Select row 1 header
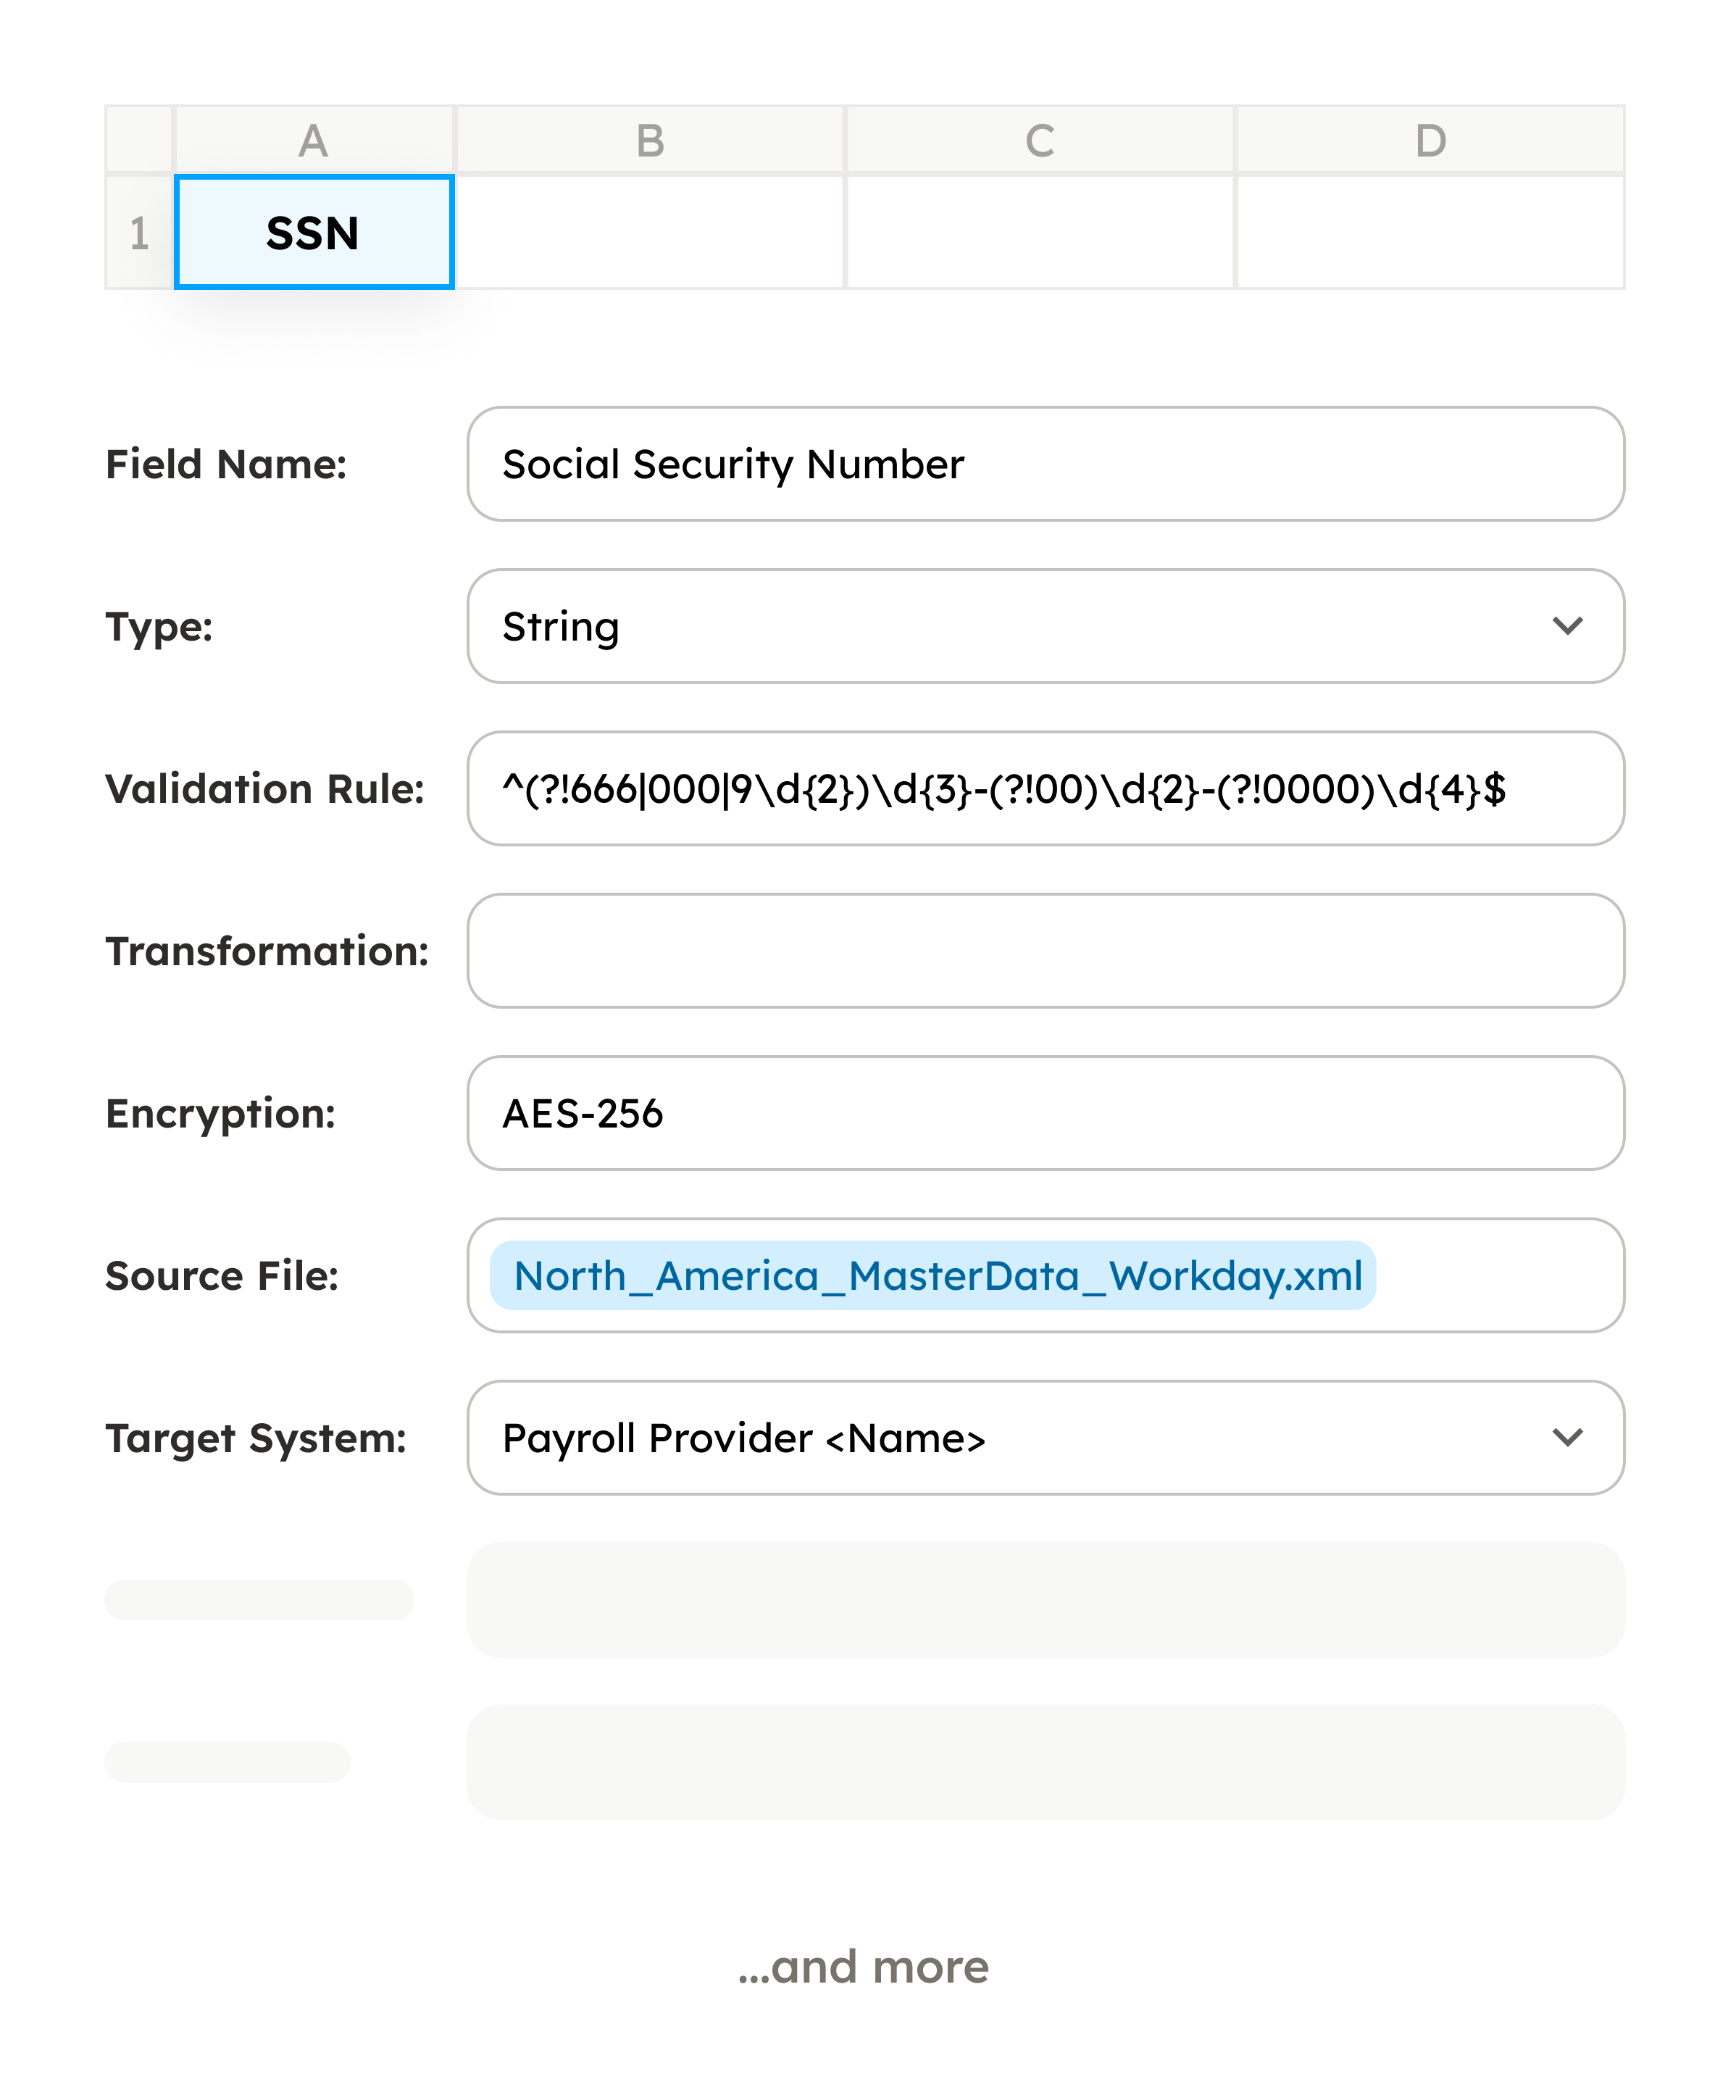Screen dimensions: 1736x2100 [139, 232]
